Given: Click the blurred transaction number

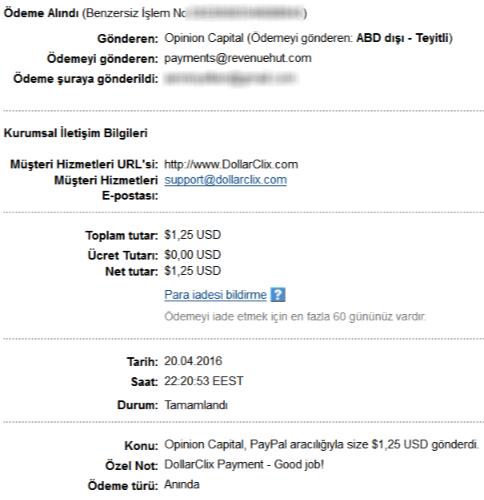Looking at the screenshot, I should [x=245, y=13].
